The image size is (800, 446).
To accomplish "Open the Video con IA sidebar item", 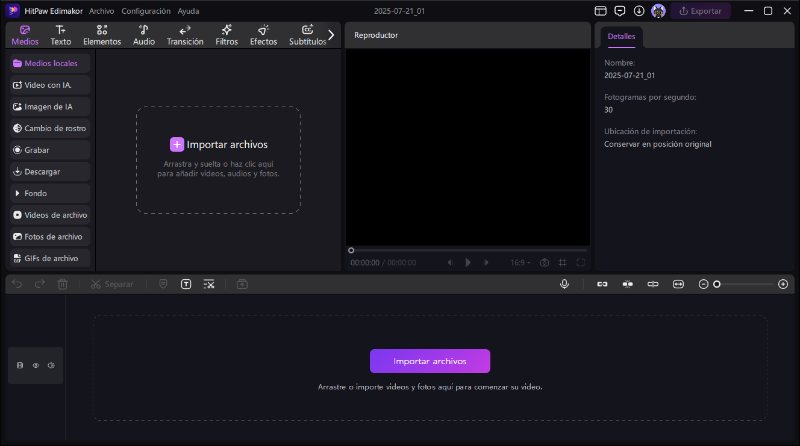I will [x=50, y=85].
